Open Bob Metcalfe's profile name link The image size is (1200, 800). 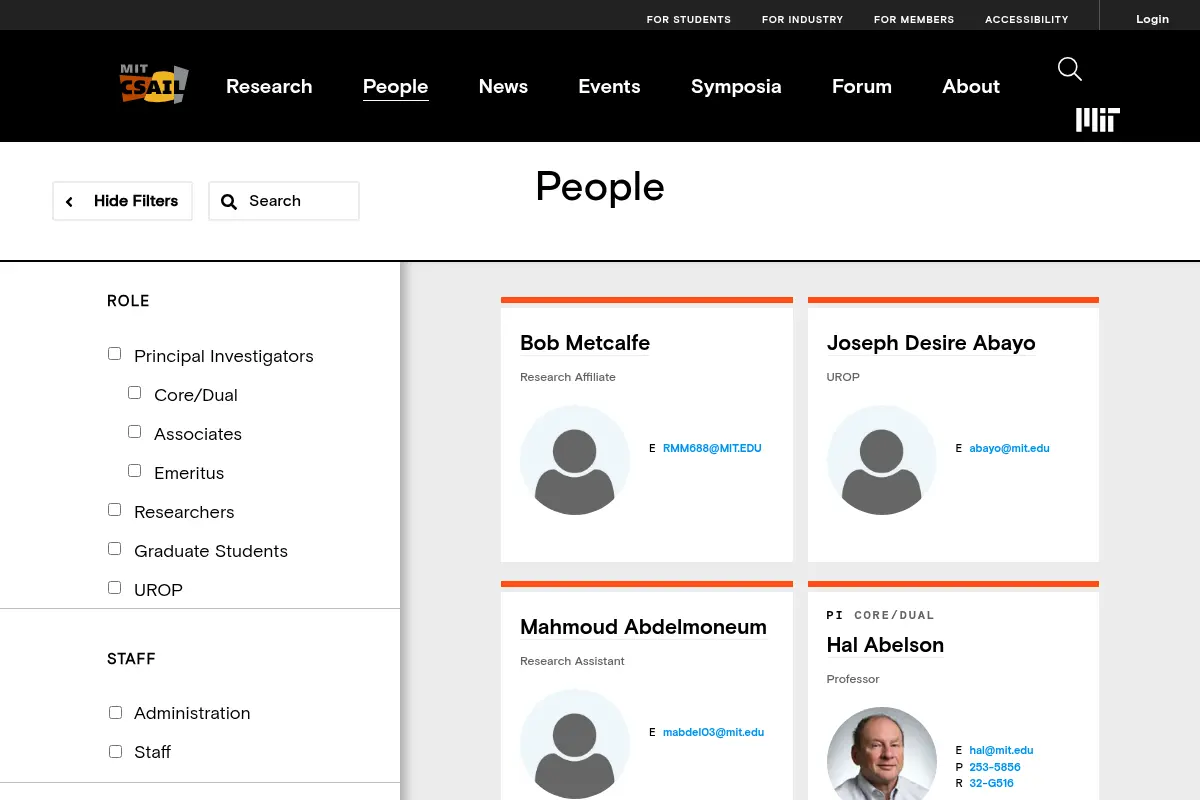(585, 343)
